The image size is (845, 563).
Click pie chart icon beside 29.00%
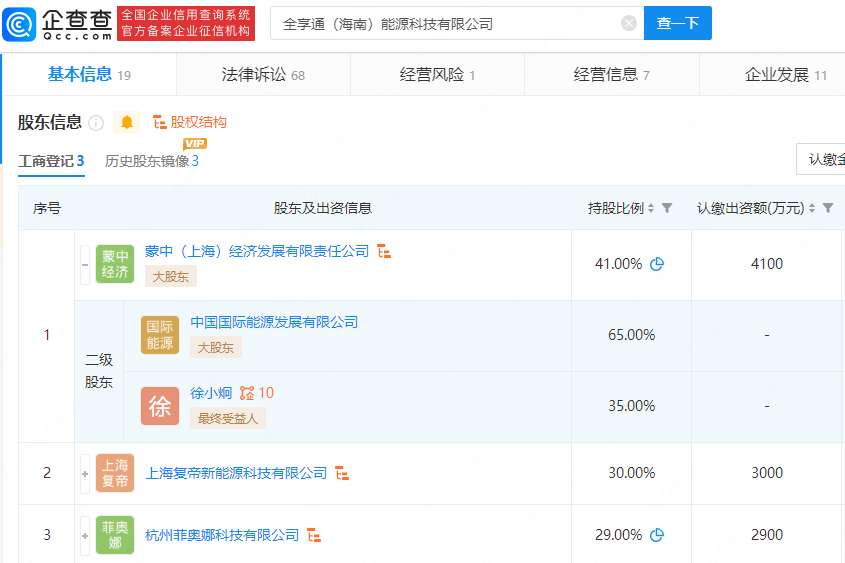tap(656, 535)
